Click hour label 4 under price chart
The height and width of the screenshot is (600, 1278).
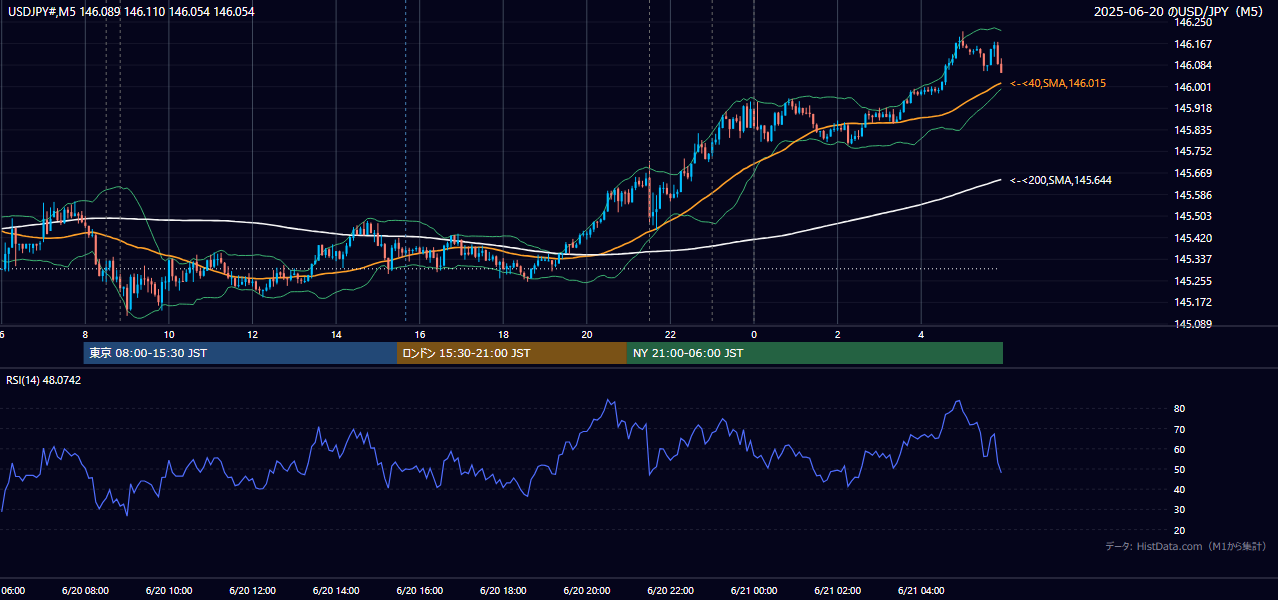point(921,334)
